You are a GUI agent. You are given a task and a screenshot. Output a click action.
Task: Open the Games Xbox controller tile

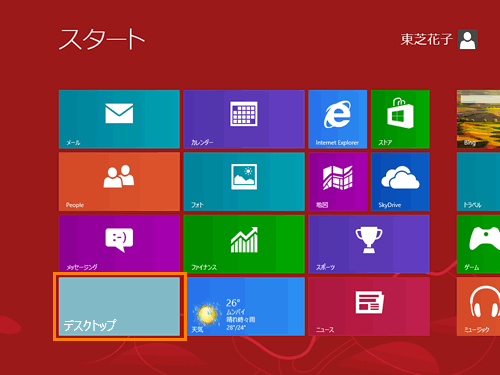(x=478, y=244)
